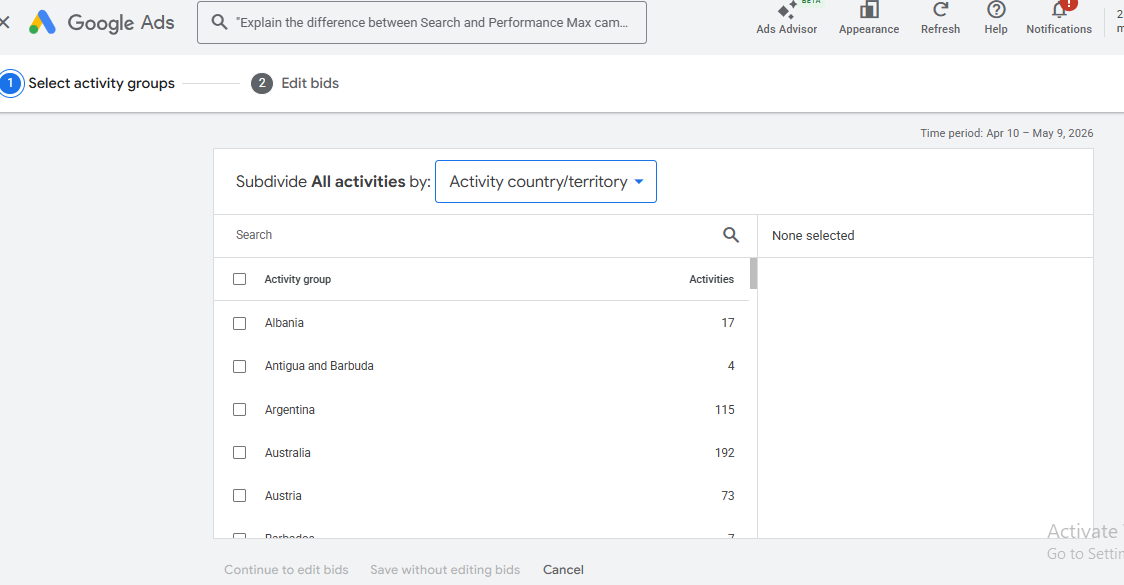Open Help question mark icon

point(996,9)
